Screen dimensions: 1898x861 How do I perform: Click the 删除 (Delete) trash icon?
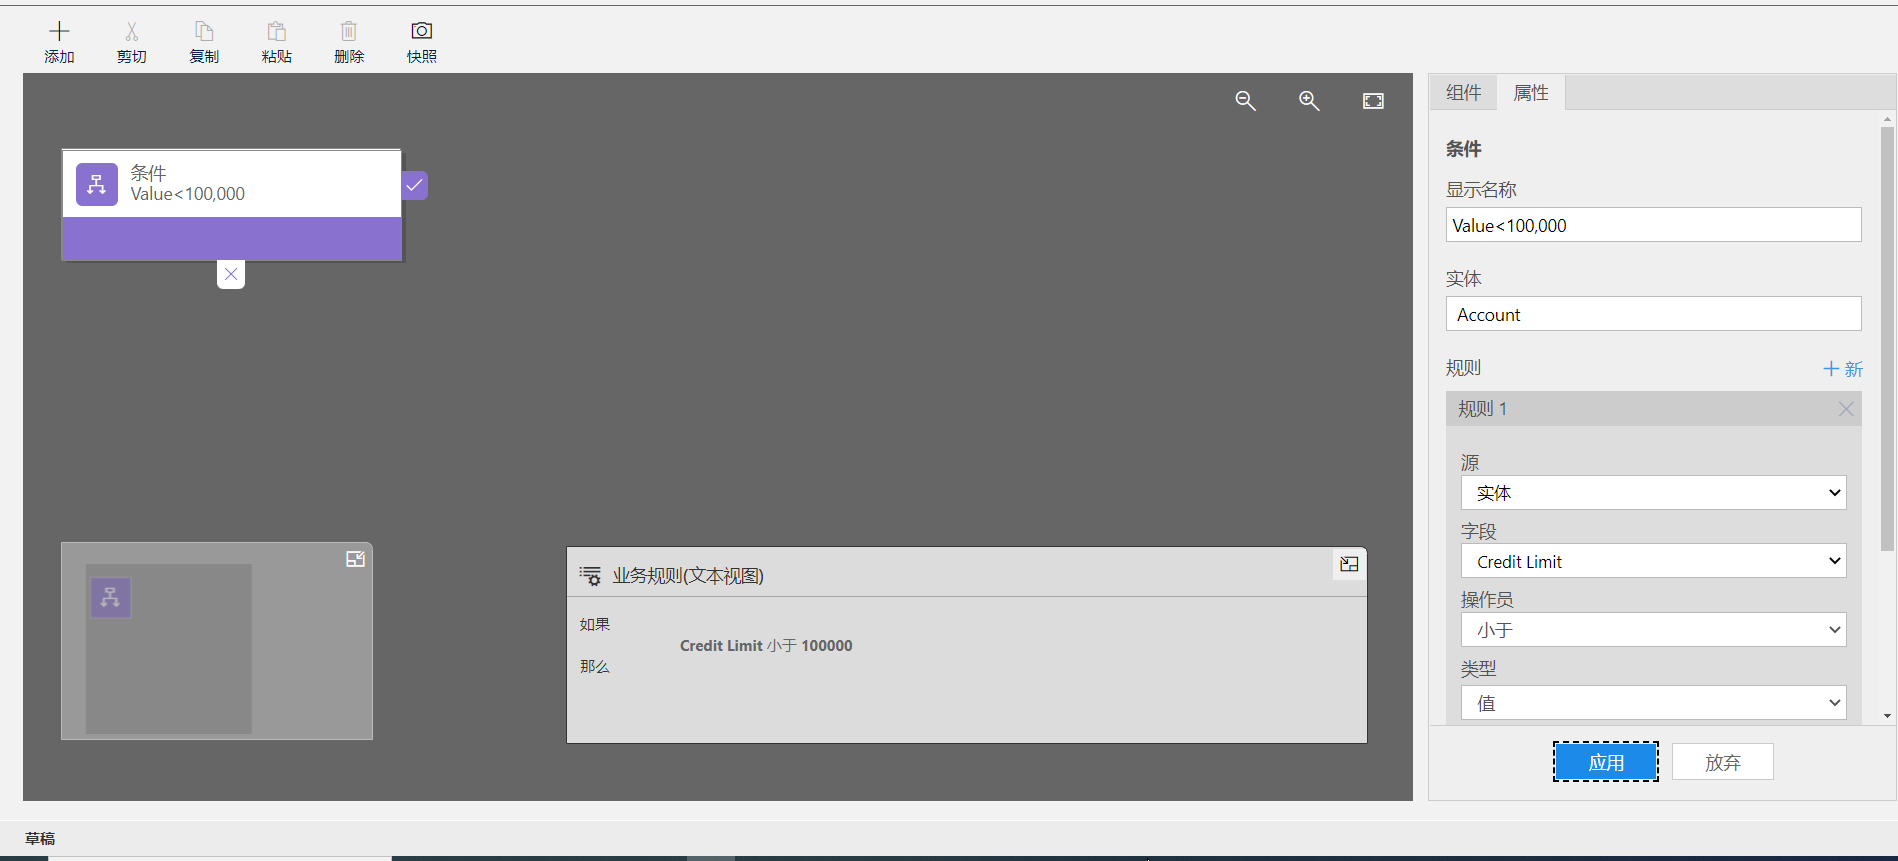pos(349,32)
